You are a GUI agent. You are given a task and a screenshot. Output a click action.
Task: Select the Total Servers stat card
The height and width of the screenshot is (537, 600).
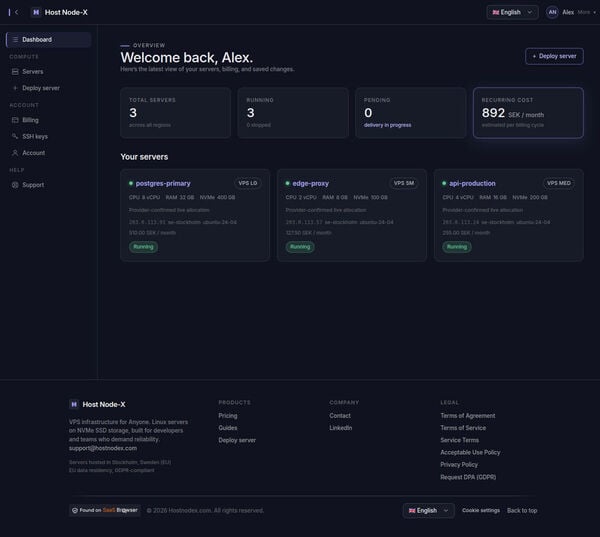176,113
